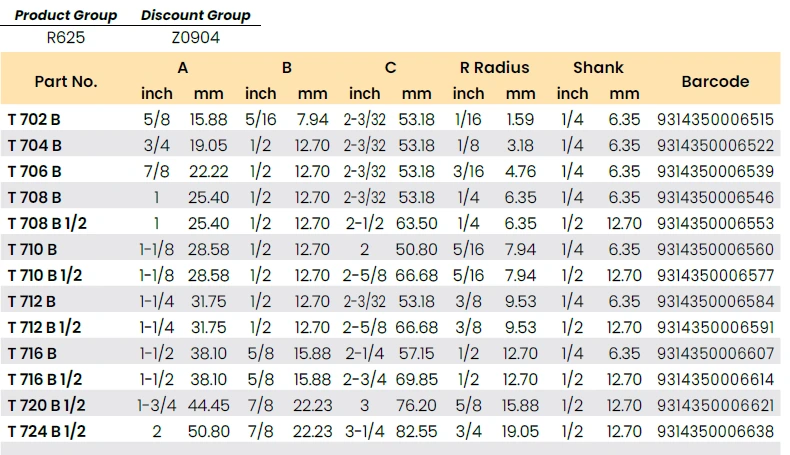Viewport: 790px width, 455px height.
Task: Select part number T 704 B
Action: click(35, 145)
